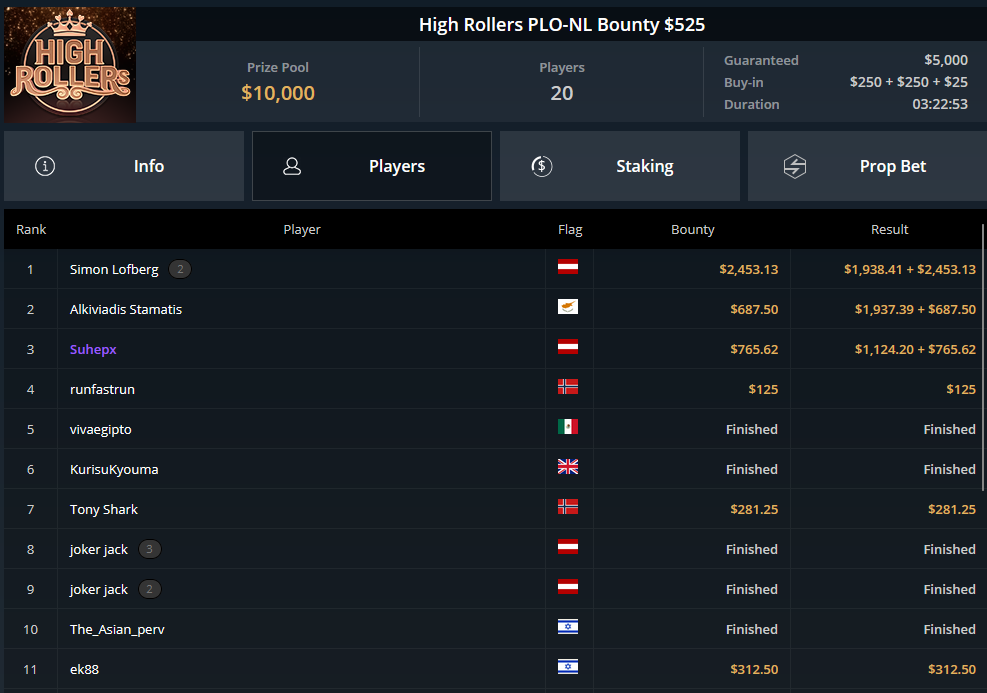Click the Prop Bet hexagon icon

pos(794,166)
